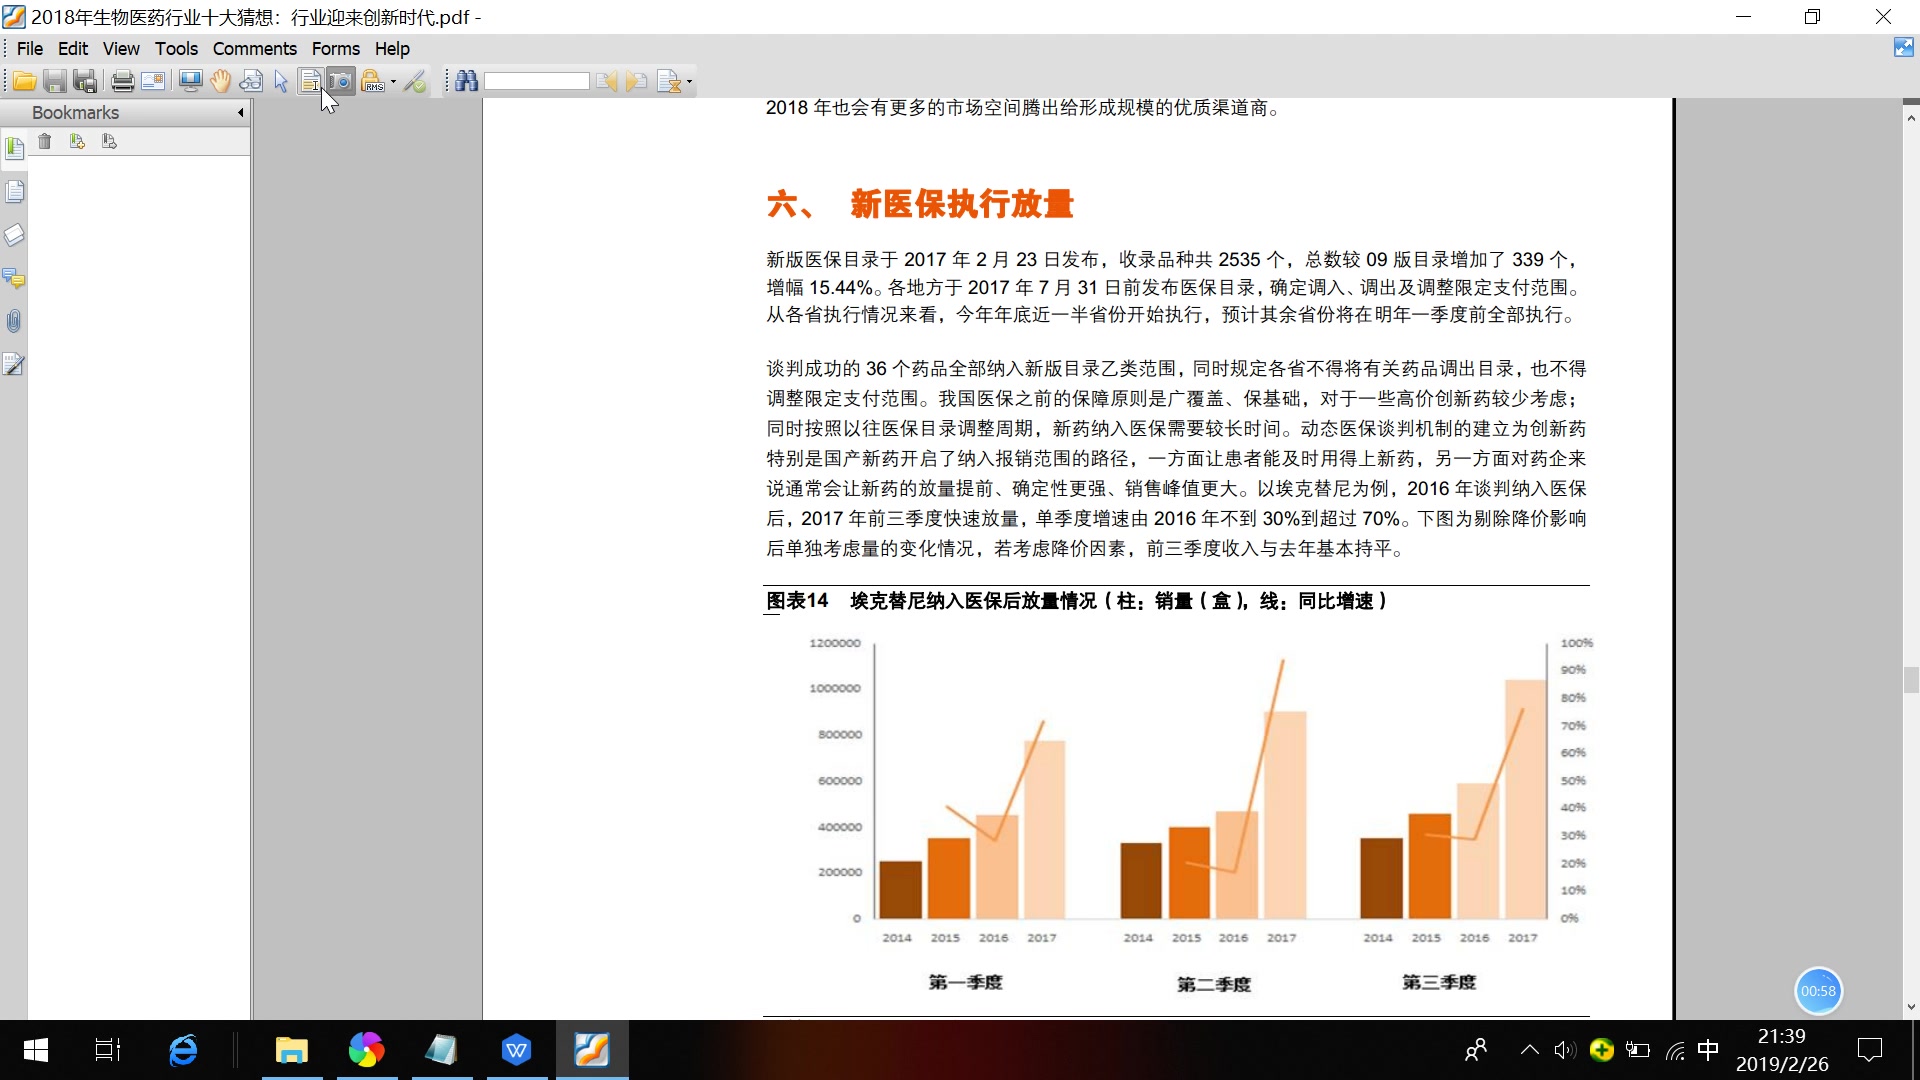Open the Comments panel in the sidebar
Screen dimensions: 1920x1080
coord(15,278)
